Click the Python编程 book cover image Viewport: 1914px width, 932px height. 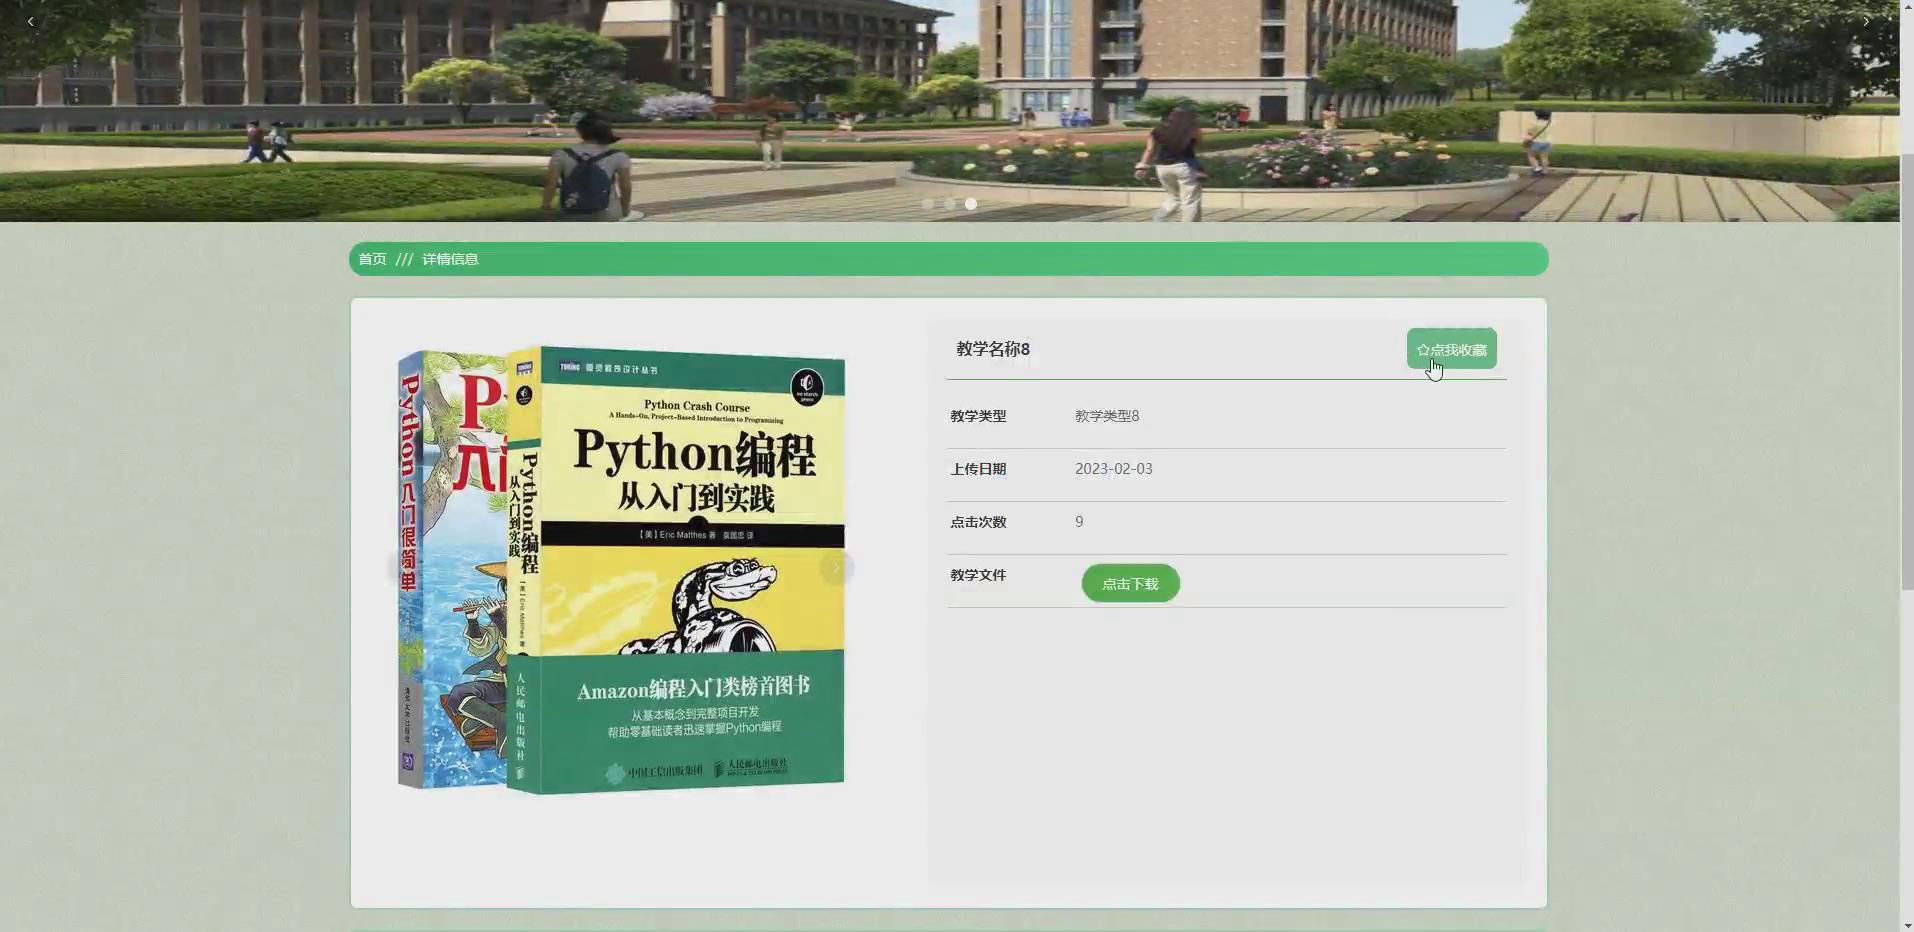tap(621, 570)
